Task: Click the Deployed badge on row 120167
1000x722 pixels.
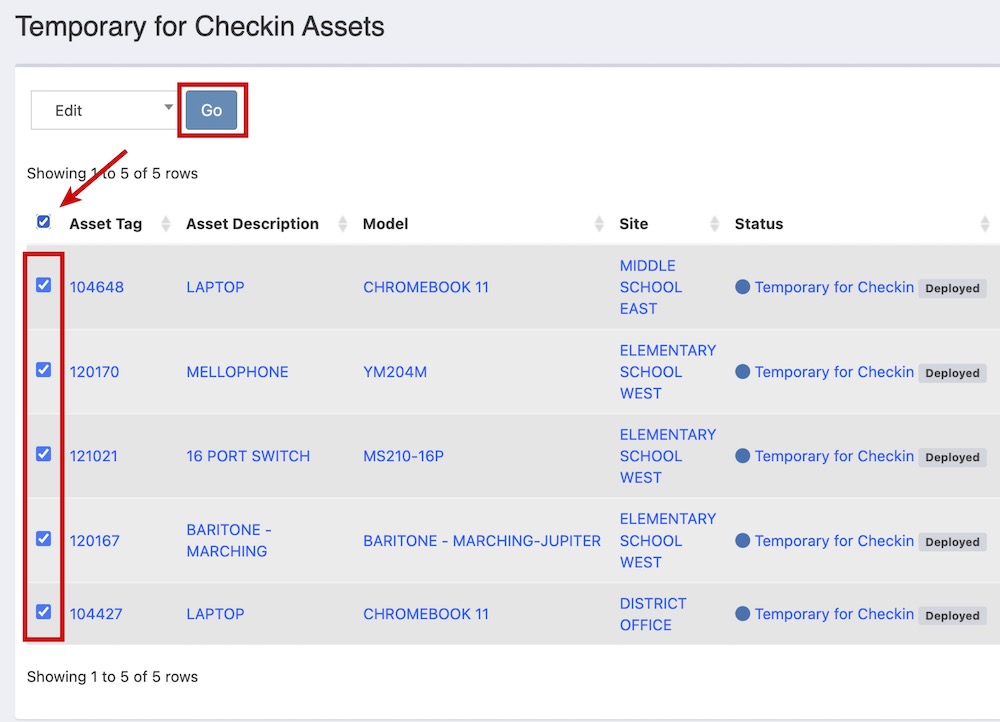Action: click(952, 542)
